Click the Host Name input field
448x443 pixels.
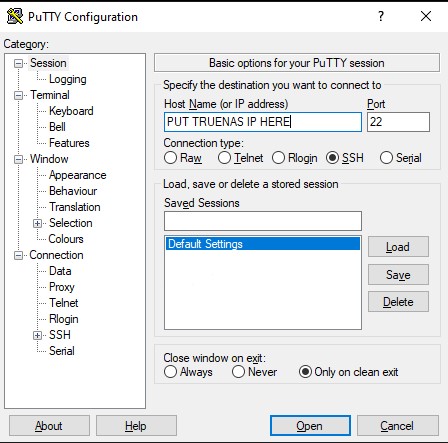point(263,122)
